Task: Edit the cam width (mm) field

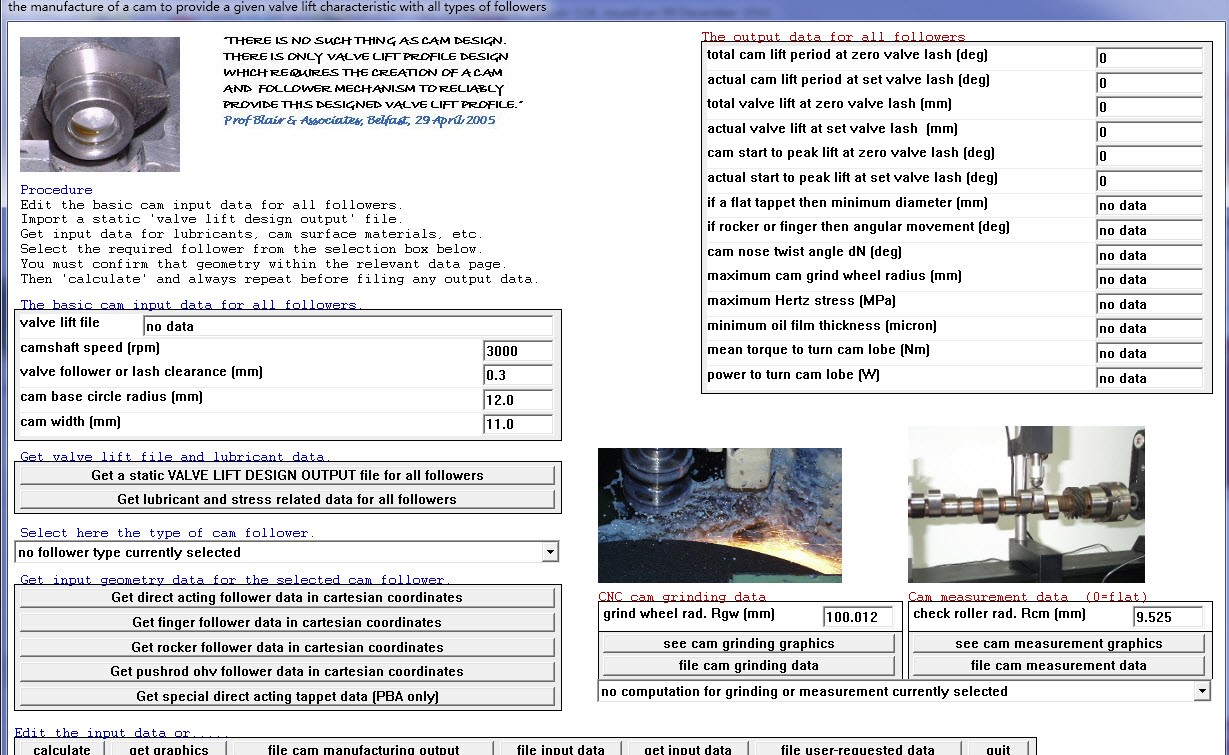Action: tap(518, 424)
